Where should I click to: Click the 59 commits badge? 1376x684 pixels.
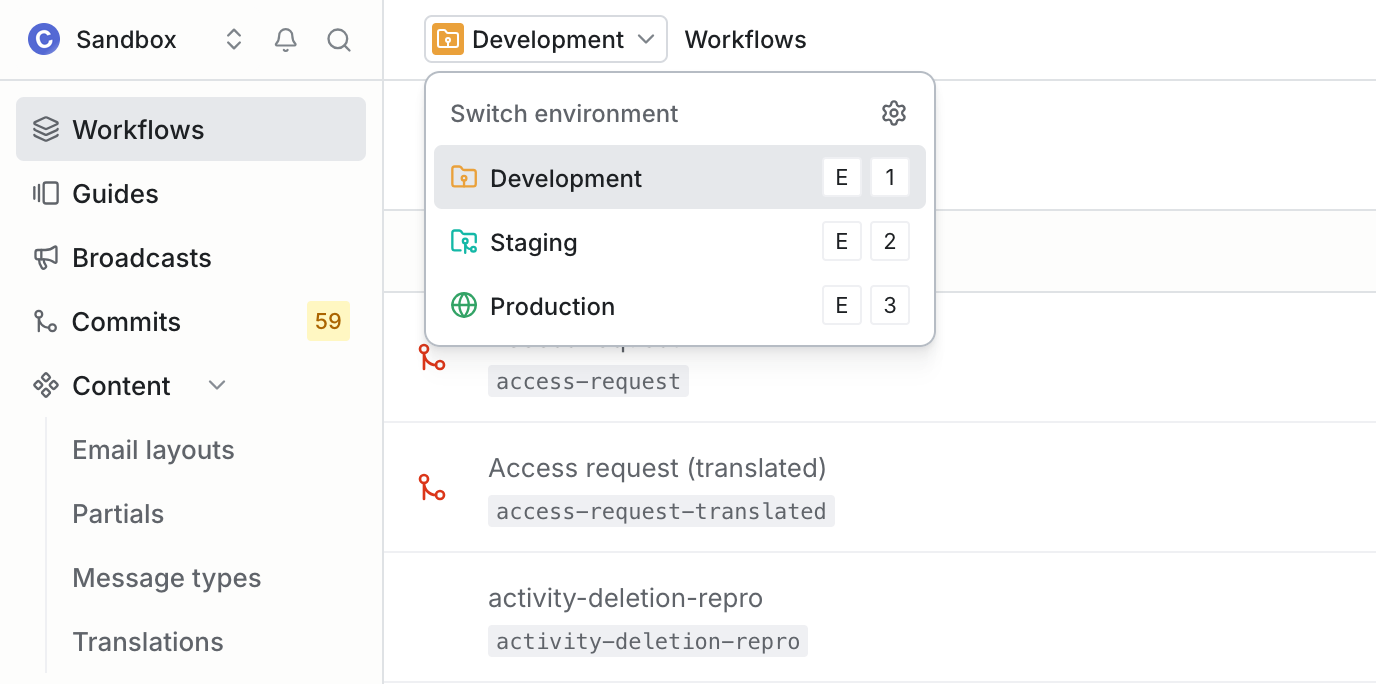pos(328,321)
